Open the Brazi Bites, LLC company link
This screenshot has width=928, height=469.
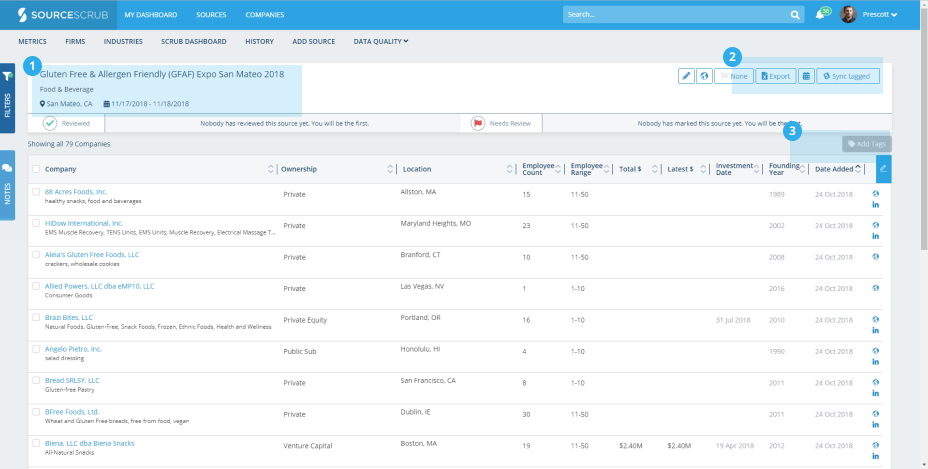[69, 317]
